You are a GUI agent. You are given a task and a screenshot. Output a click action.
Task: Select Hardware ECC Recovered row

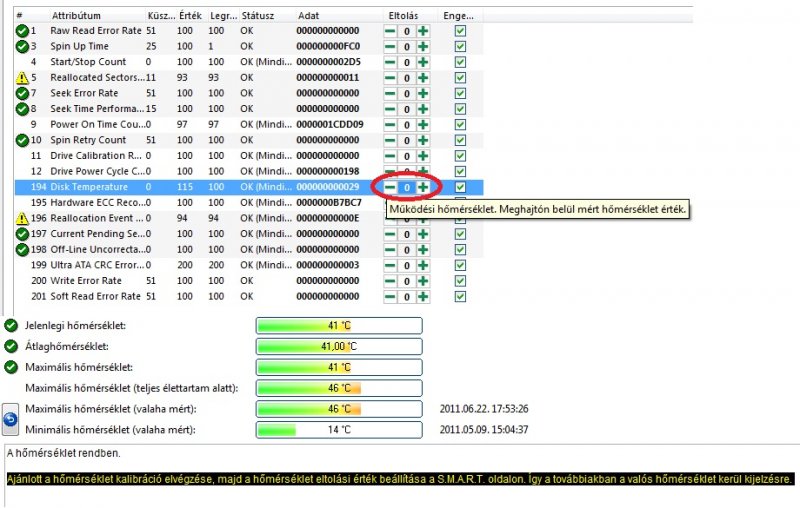(248, 202)
